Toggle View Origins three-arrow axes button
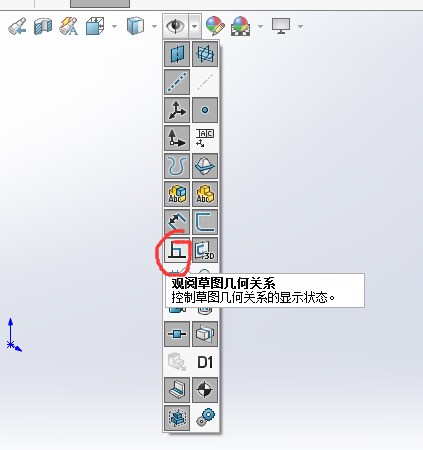Screen dimensions: 423x450 (177, 110)
